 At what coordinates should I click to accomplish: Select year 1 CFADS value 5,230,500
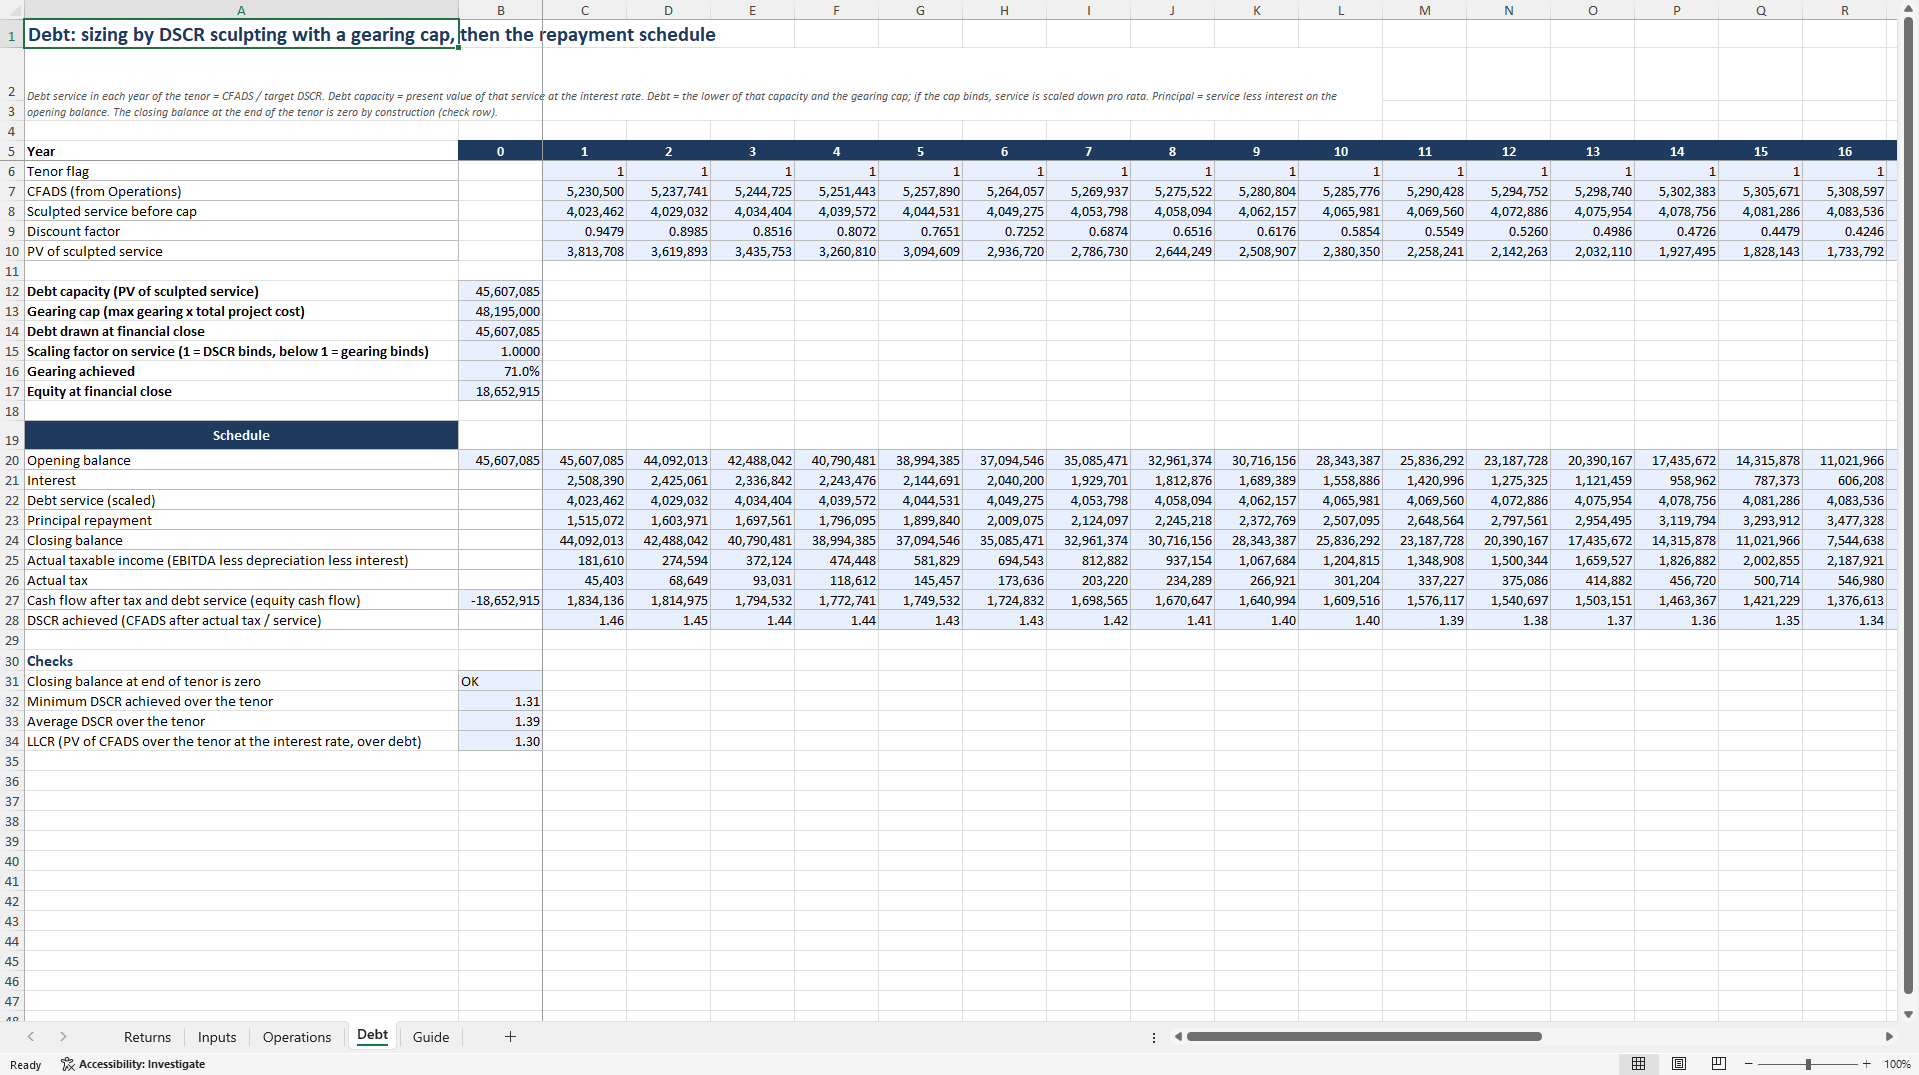(584, 191)
